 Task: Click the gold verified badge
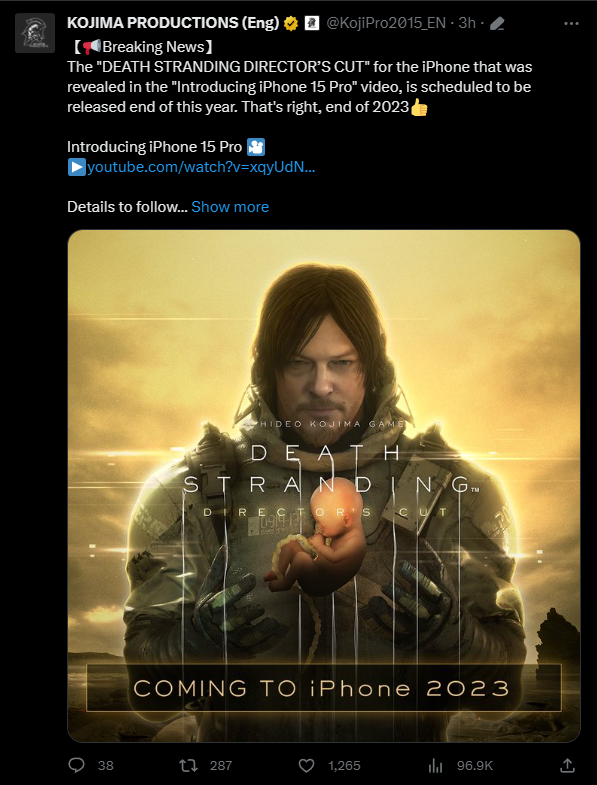pyautogui.click(x=291, y=24)
